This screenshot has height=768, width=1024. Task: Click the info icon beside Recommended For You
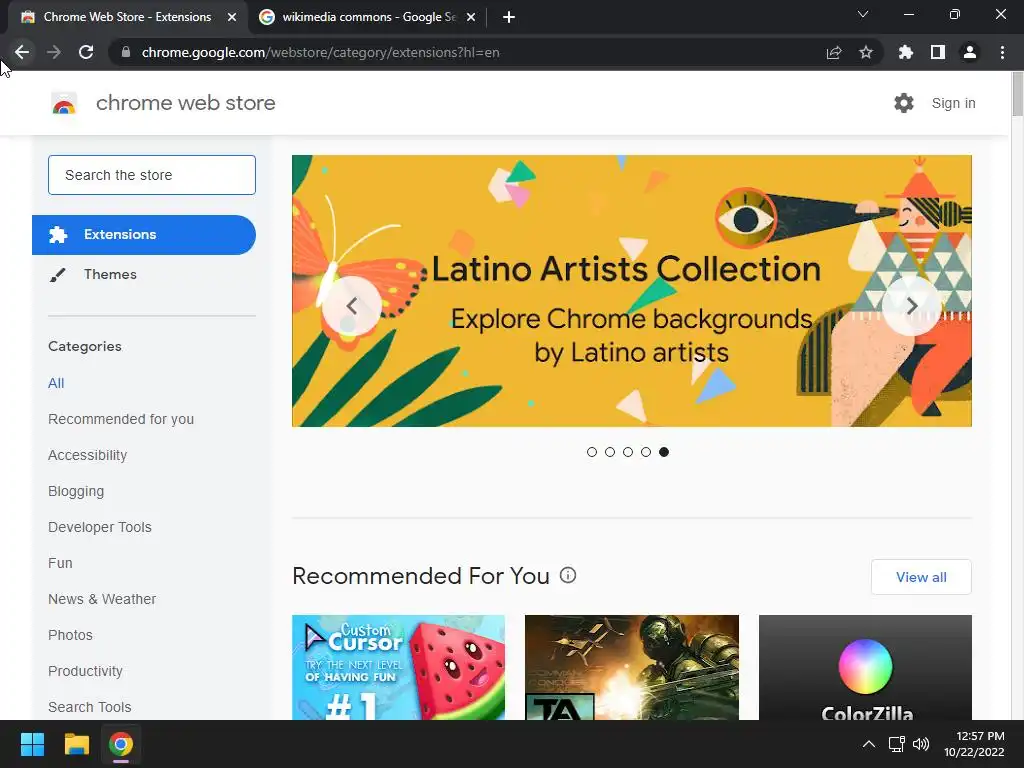[568, 575]
